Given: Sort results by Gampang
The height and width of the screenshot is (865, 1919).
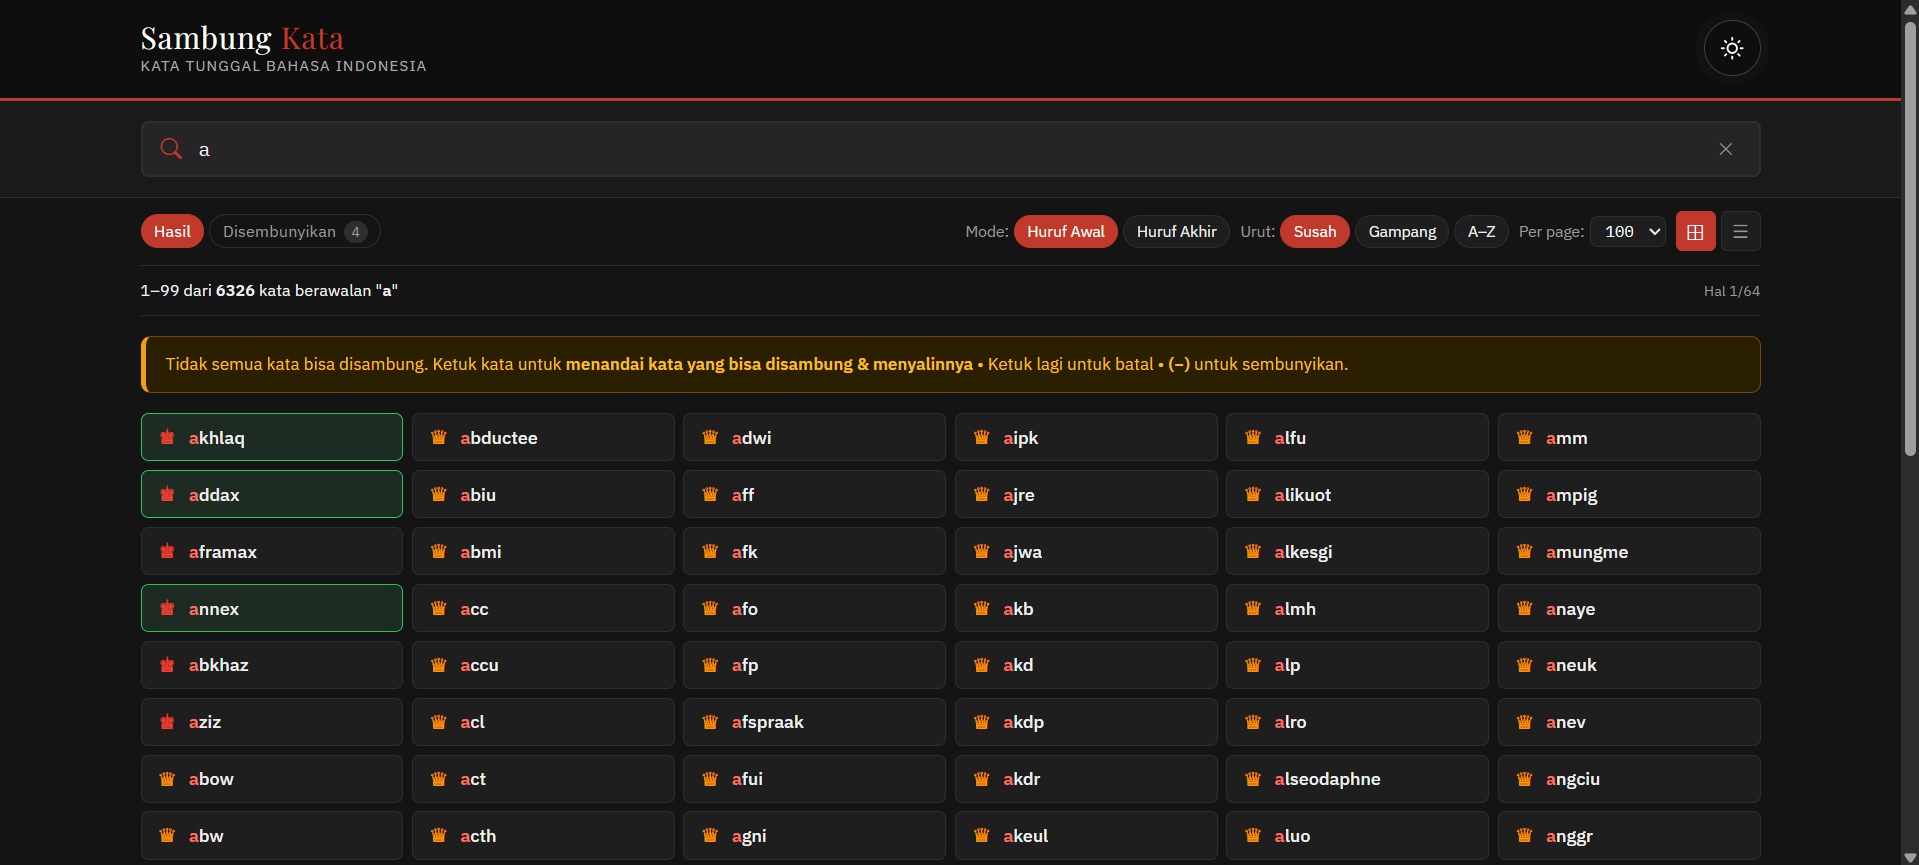Looking at the screenshot, I should pos(1402,232).
